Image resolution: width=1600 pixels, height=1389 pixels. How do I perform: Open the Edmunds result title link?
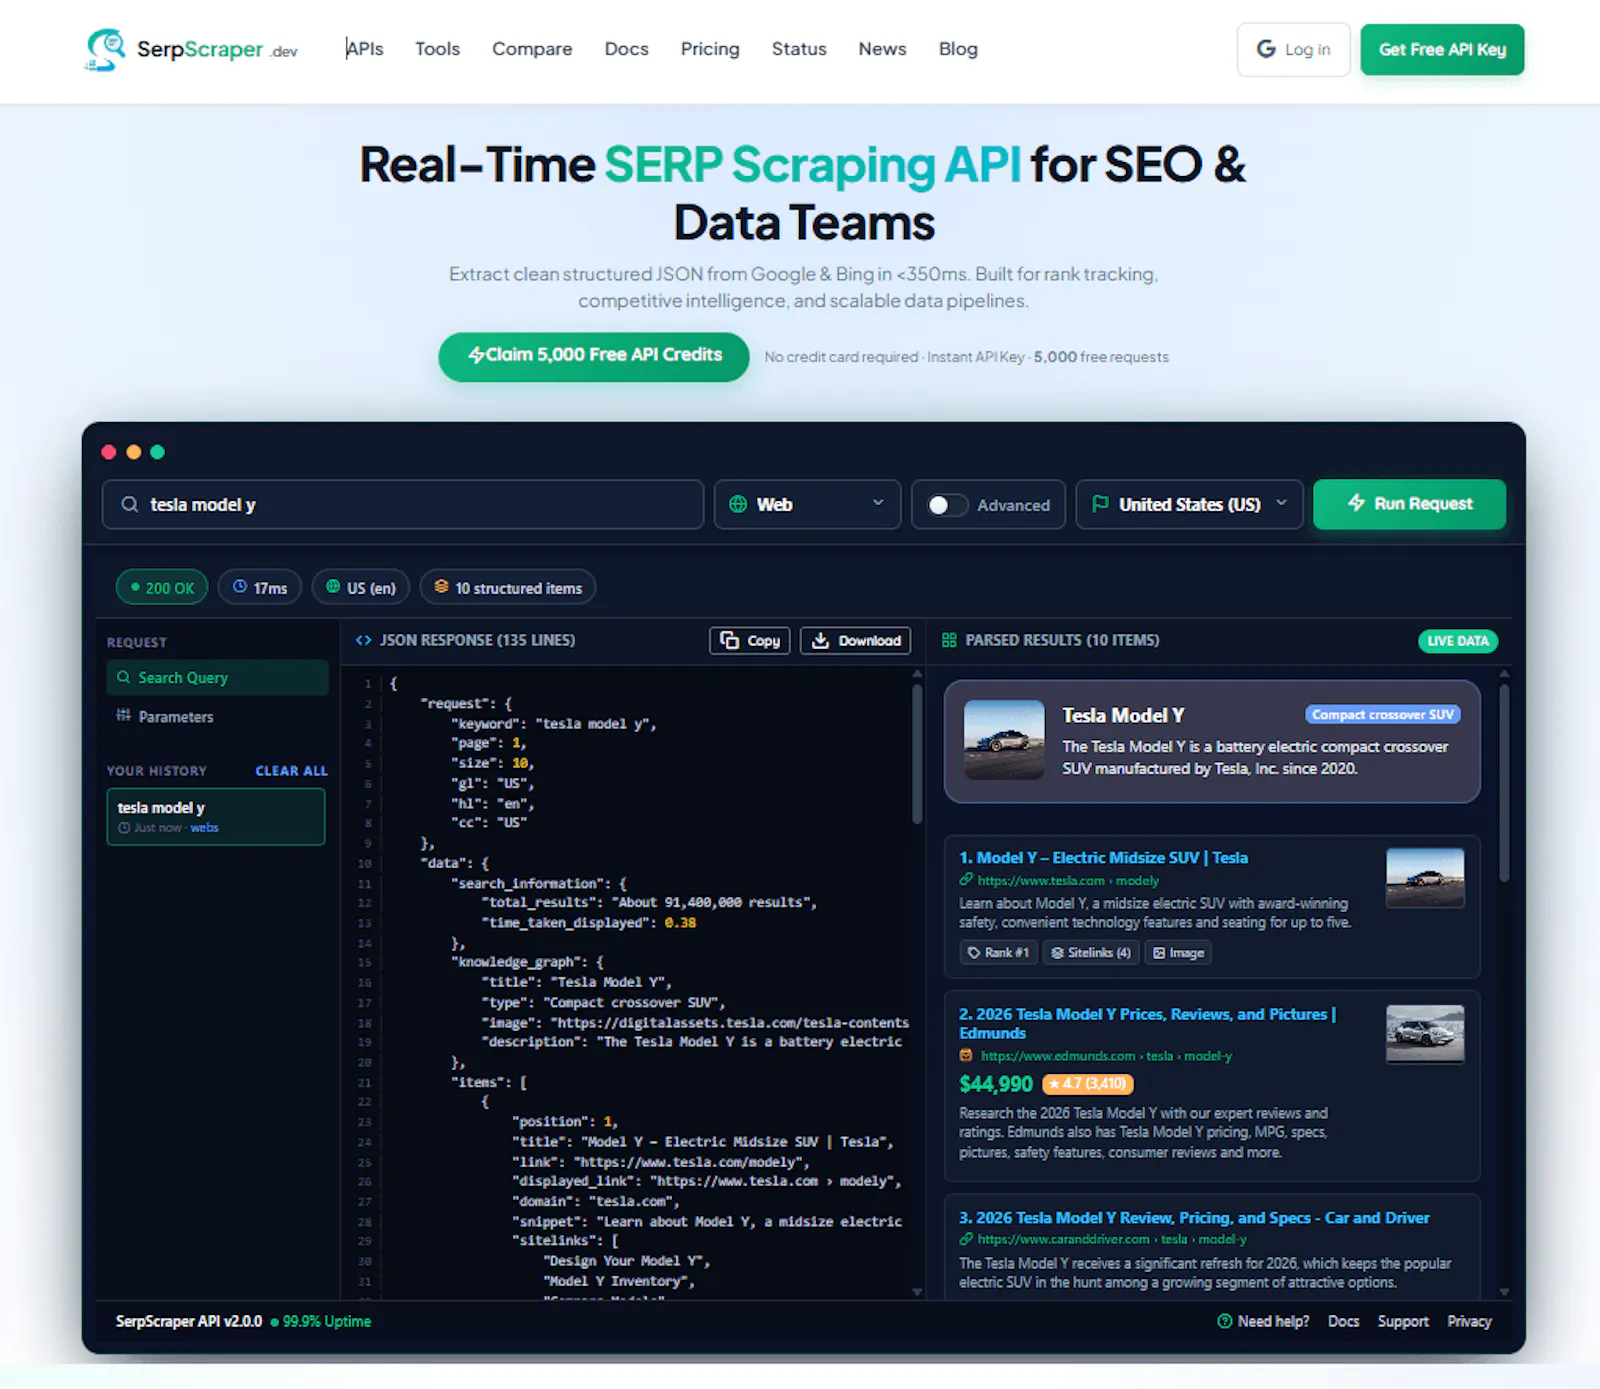click(x=1147, y=1023)
